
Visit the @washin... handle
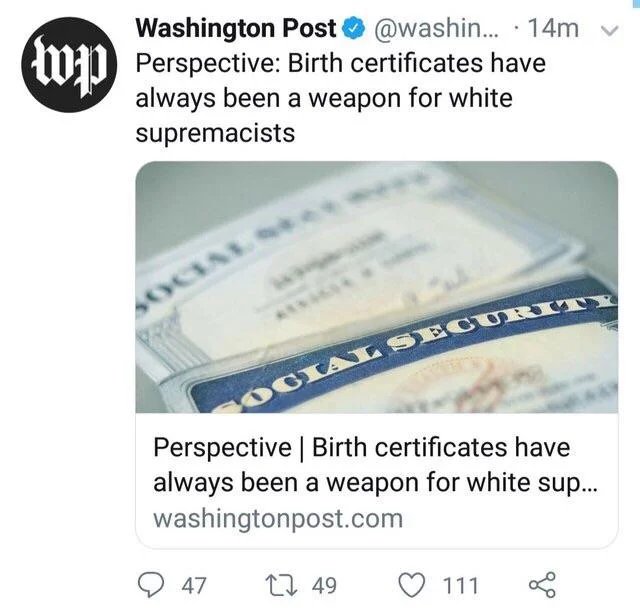pyautogui.click(x=436, y=29)
